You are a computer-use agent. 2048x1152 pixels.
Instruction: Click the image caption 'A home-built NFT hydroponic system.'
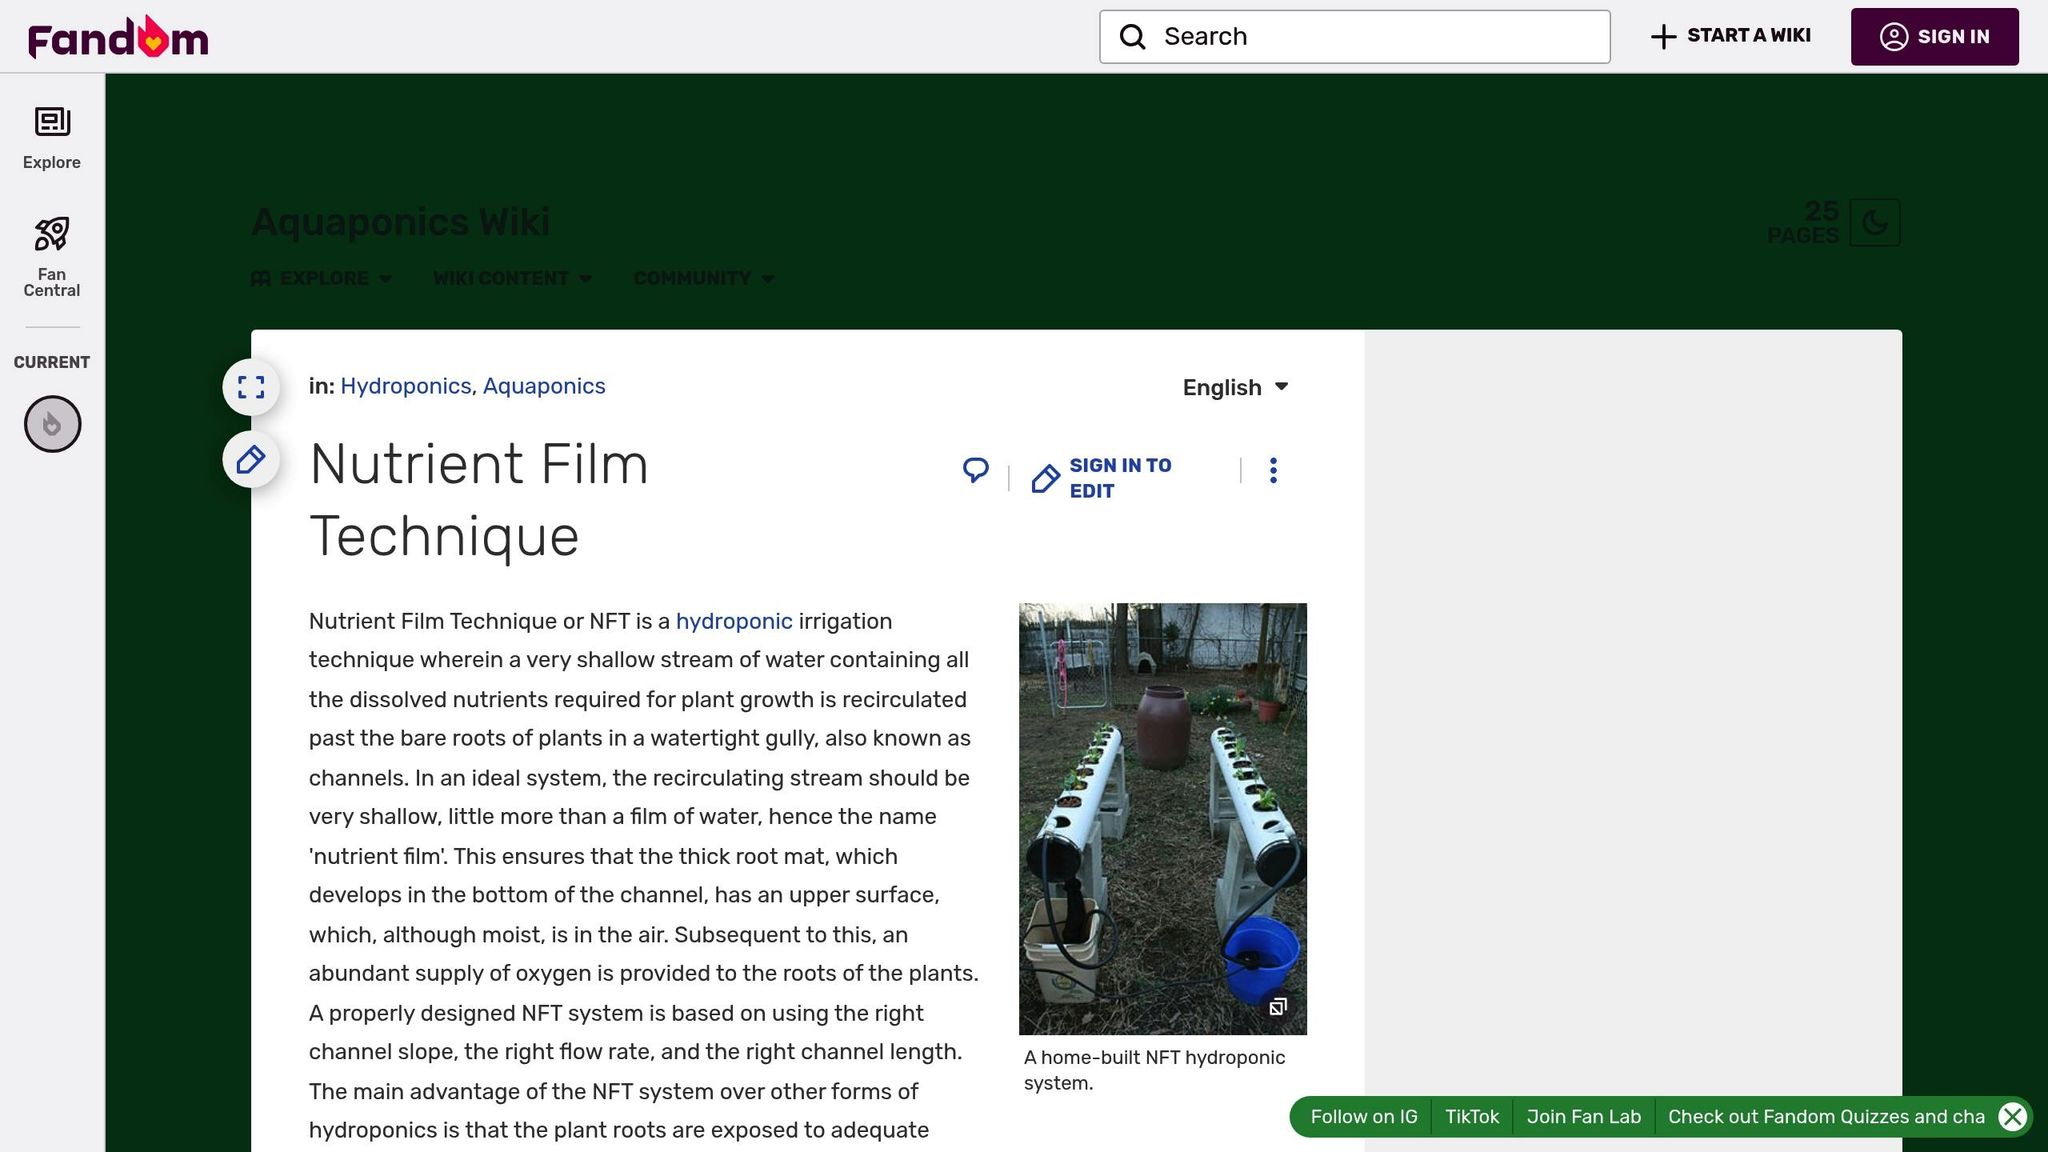[x=1154, y=1070]
